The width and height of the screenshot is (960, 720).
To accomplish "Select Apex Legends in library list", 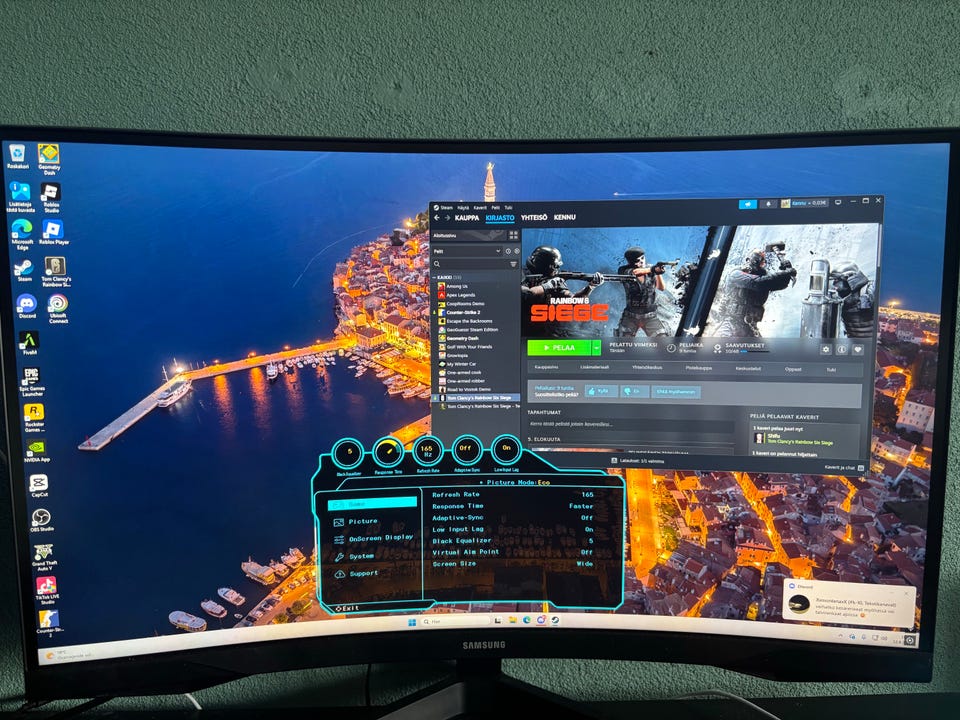I will [460, 294].
